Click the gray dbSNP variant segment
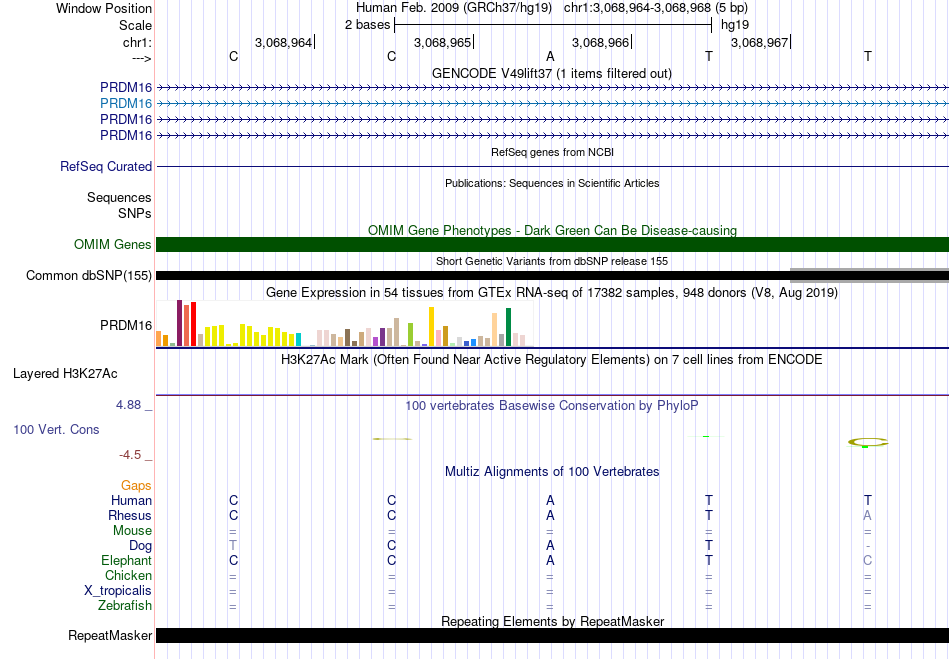The image size is (950, 659). point(869,276)
